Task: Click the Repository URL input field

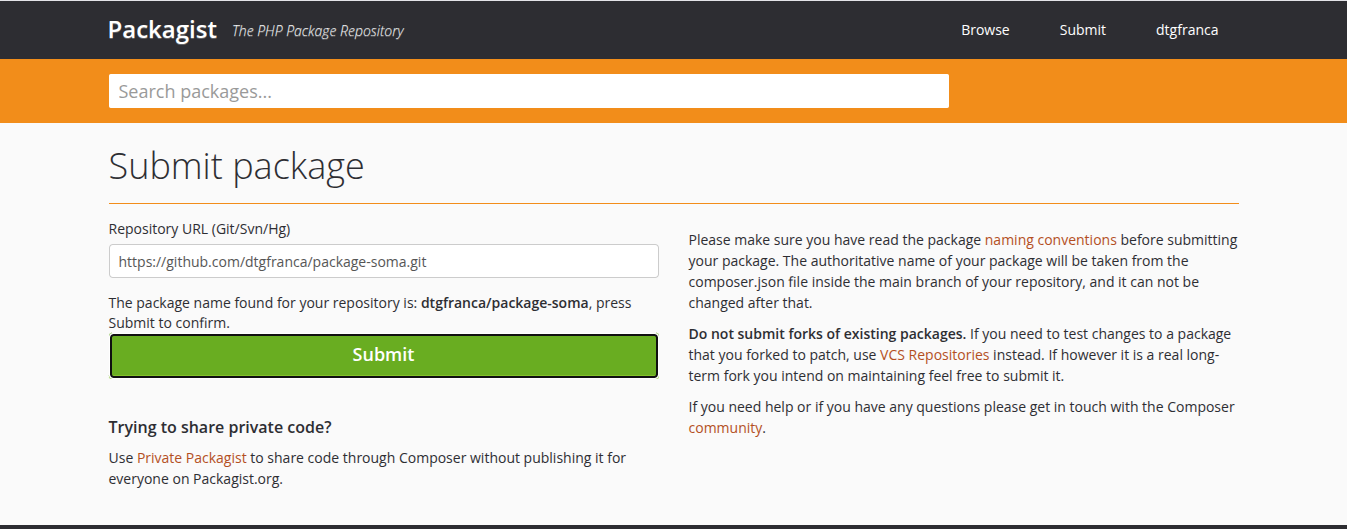Action: pos(383,261)
